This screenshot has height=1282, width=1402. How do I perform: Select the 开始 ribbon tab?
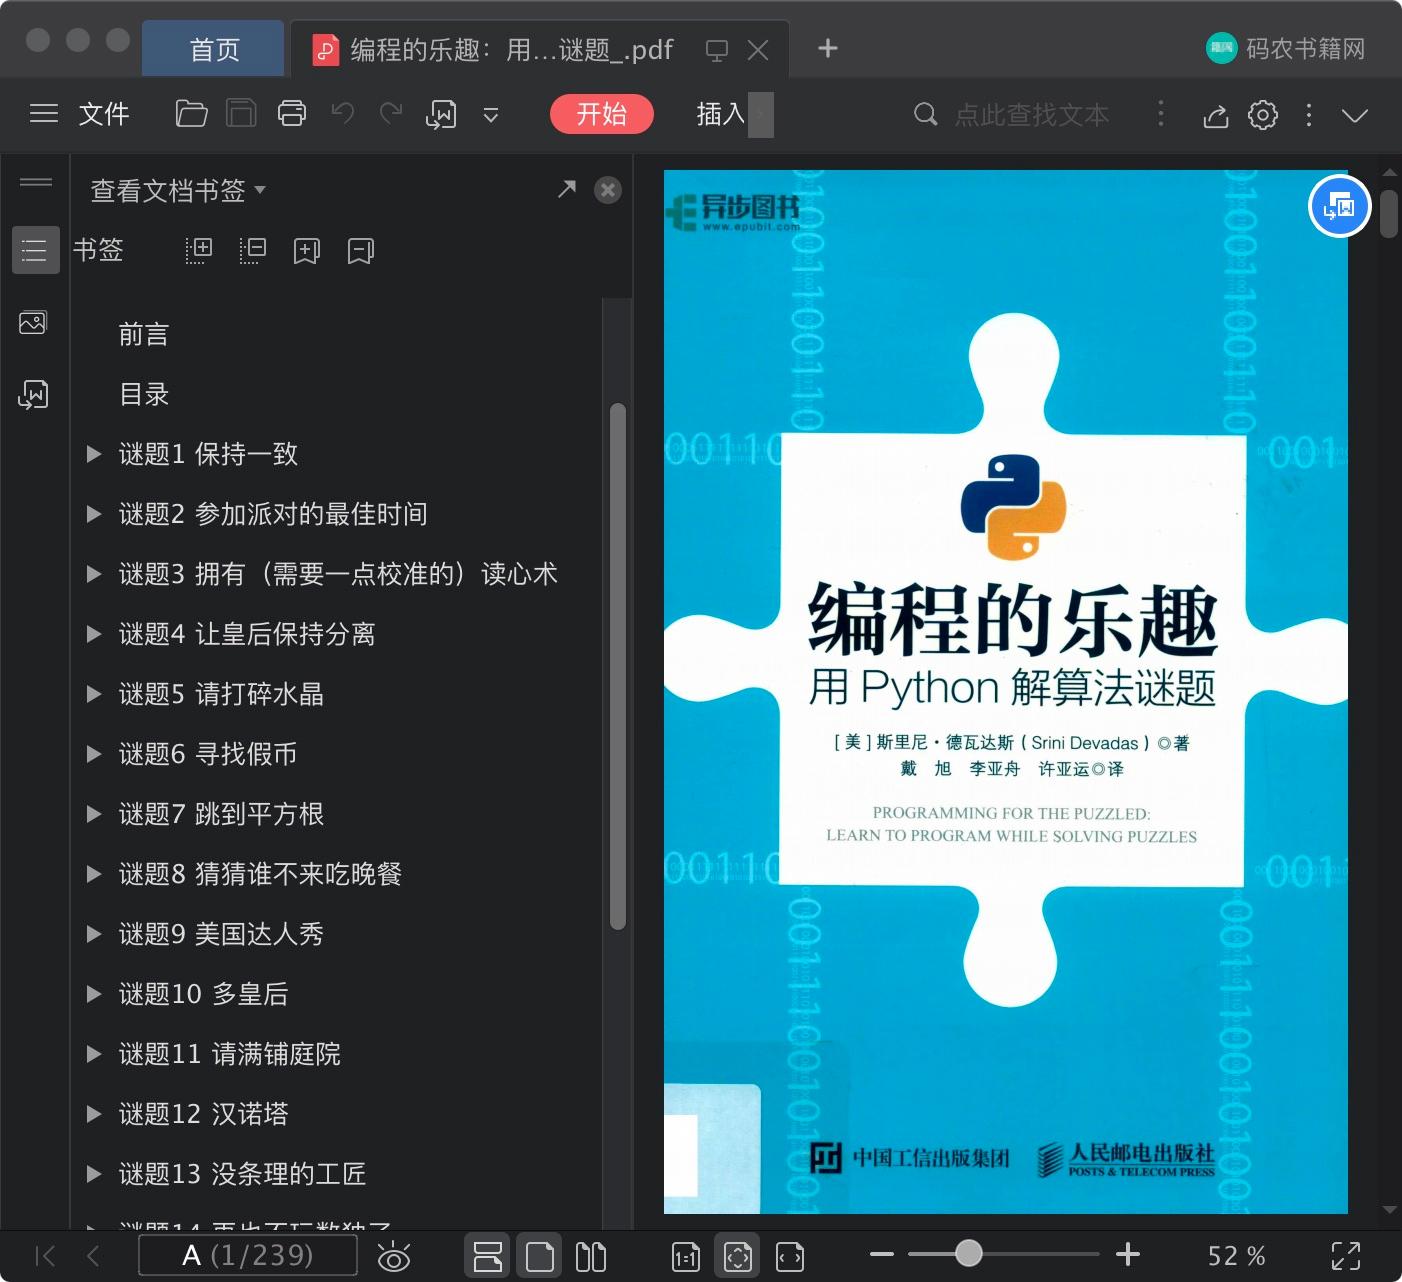pyautogui.click(x=601, y=114)
